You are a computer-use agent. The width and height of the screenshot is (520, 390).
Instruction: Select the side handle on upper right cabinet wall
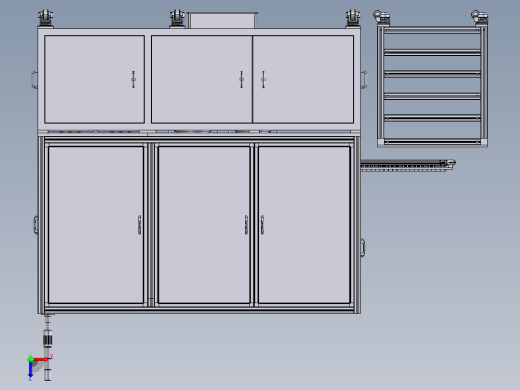[364, 80]
